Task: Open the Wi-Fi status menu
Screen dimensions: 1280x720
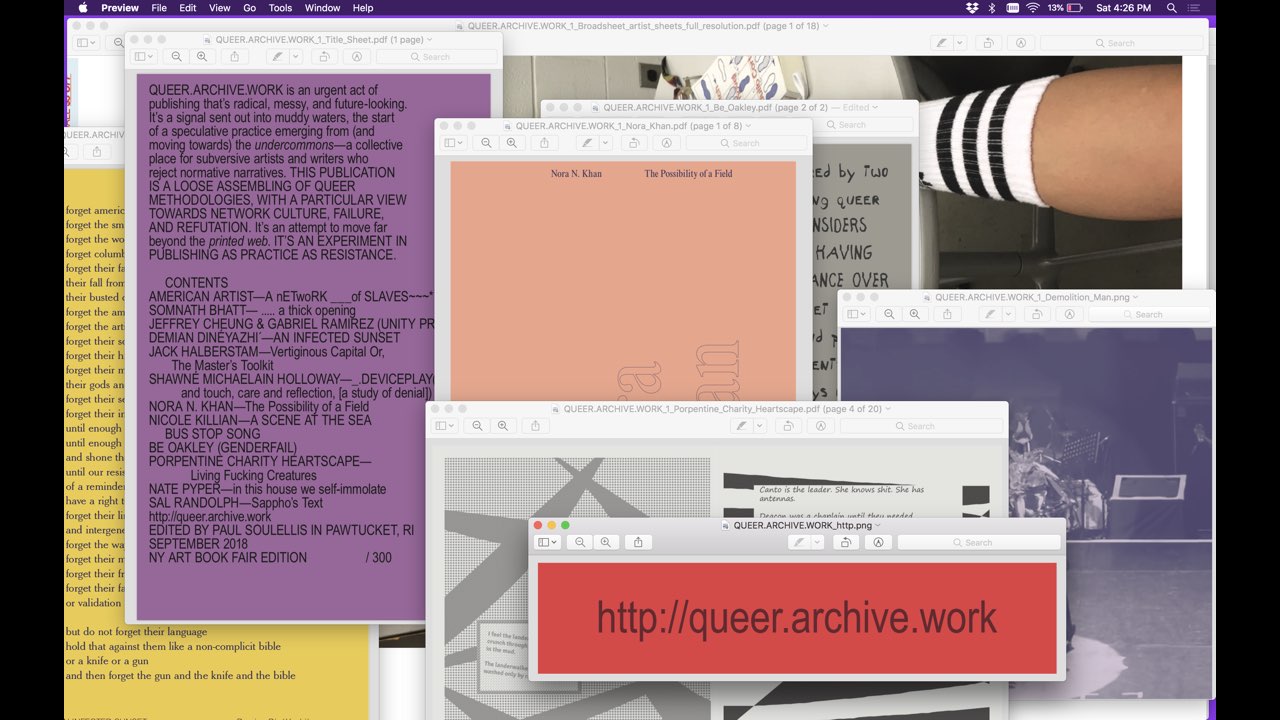Action: click(1032, 8)
